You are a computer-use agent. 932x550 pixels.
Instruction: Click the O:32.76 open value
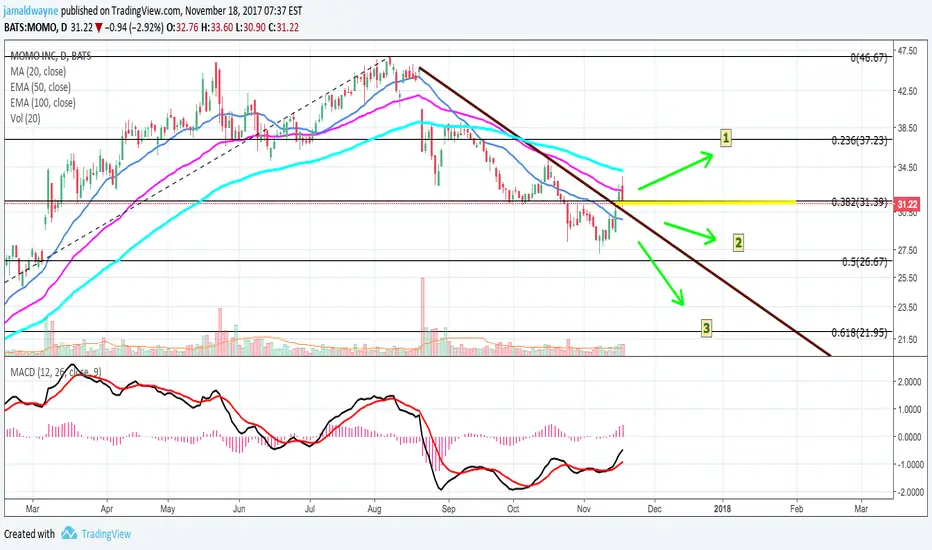[x=182, y=27]
